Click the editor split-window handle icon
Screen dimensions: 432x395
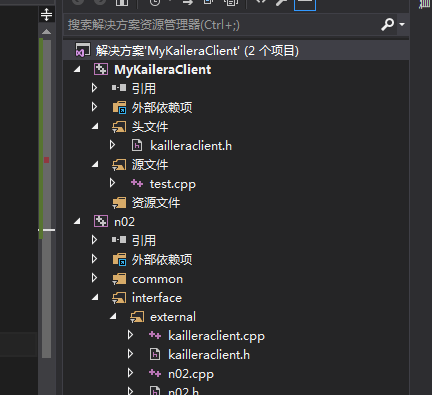46,15
